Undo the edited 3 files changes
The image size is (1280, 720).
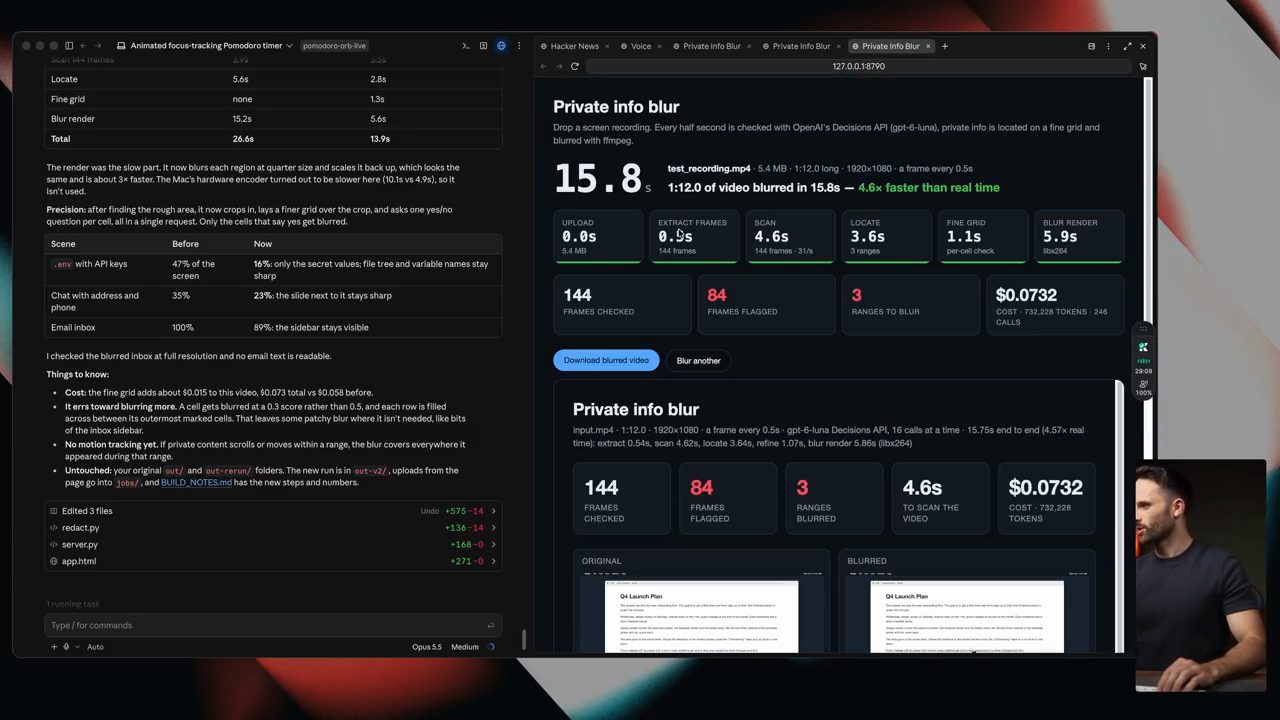(429, 511)
